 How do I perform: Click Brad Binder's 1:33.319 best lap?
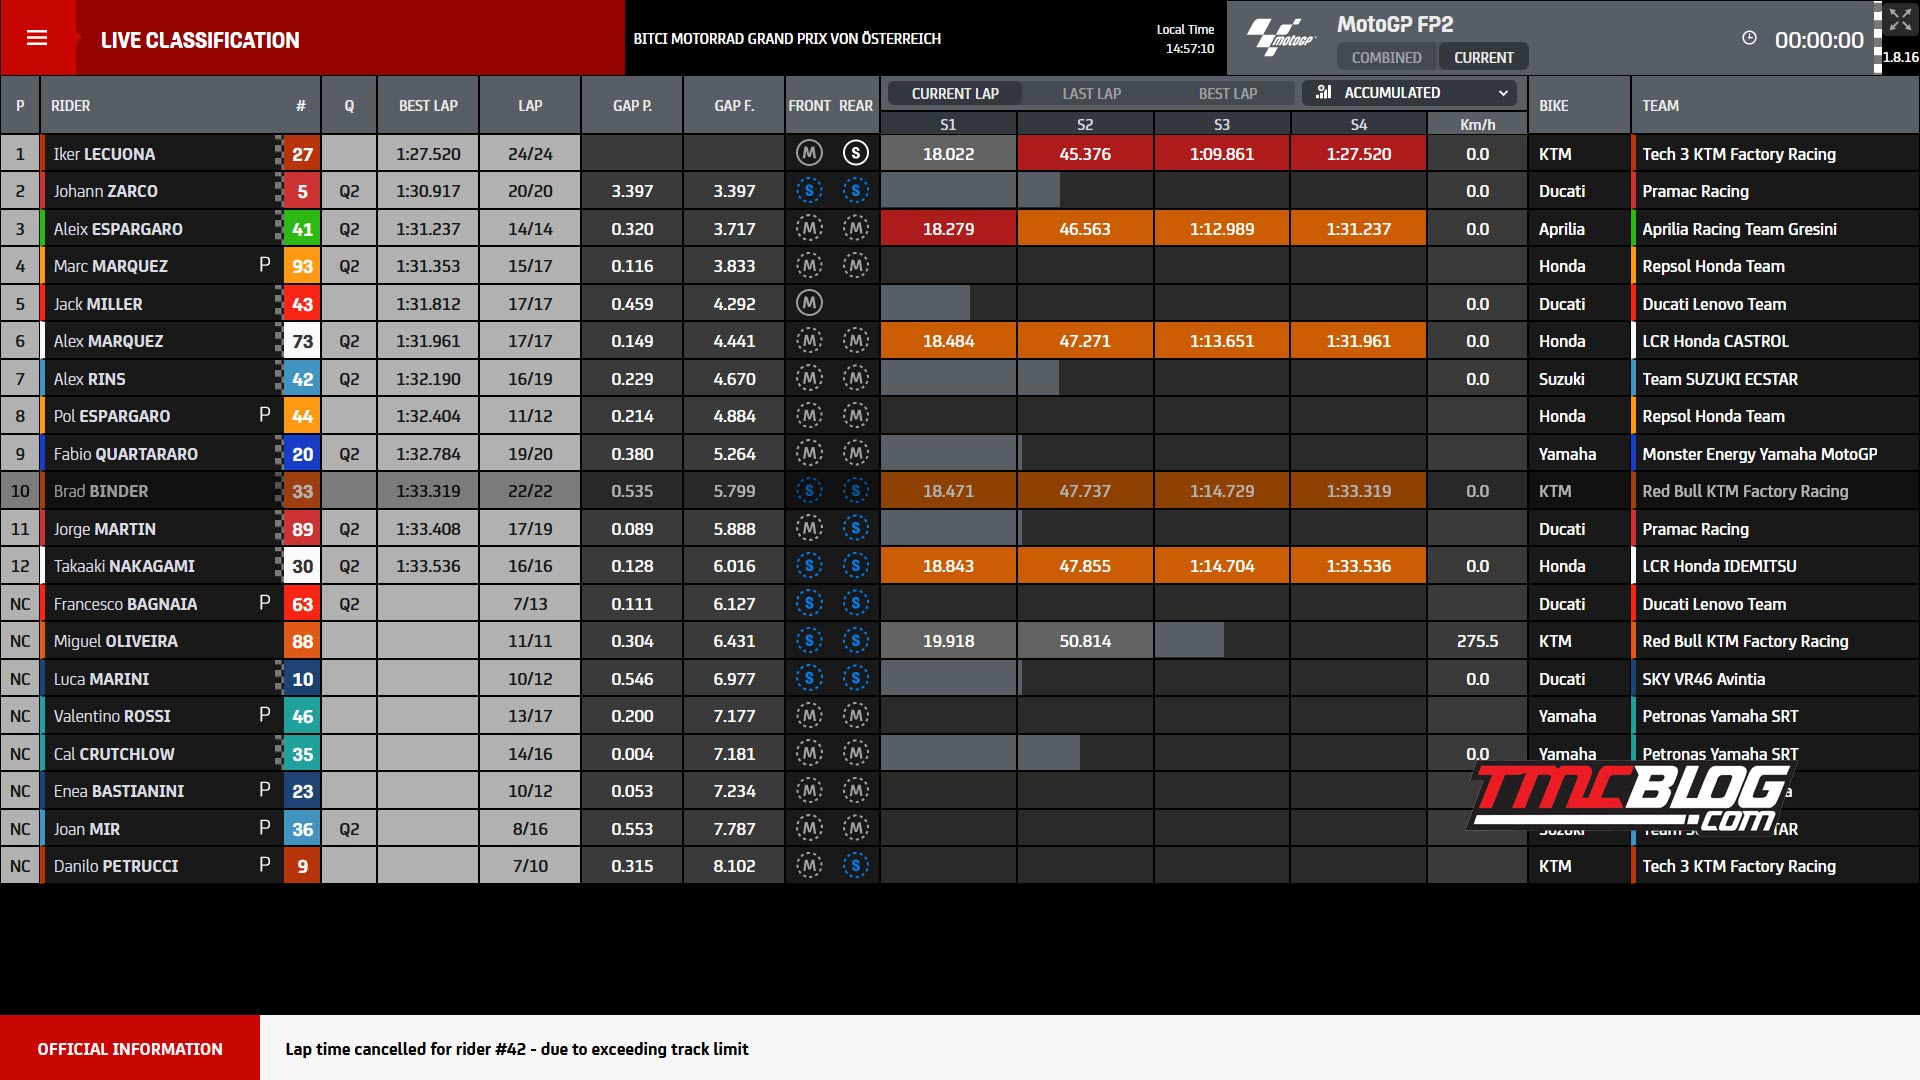[x=428, y=490]
